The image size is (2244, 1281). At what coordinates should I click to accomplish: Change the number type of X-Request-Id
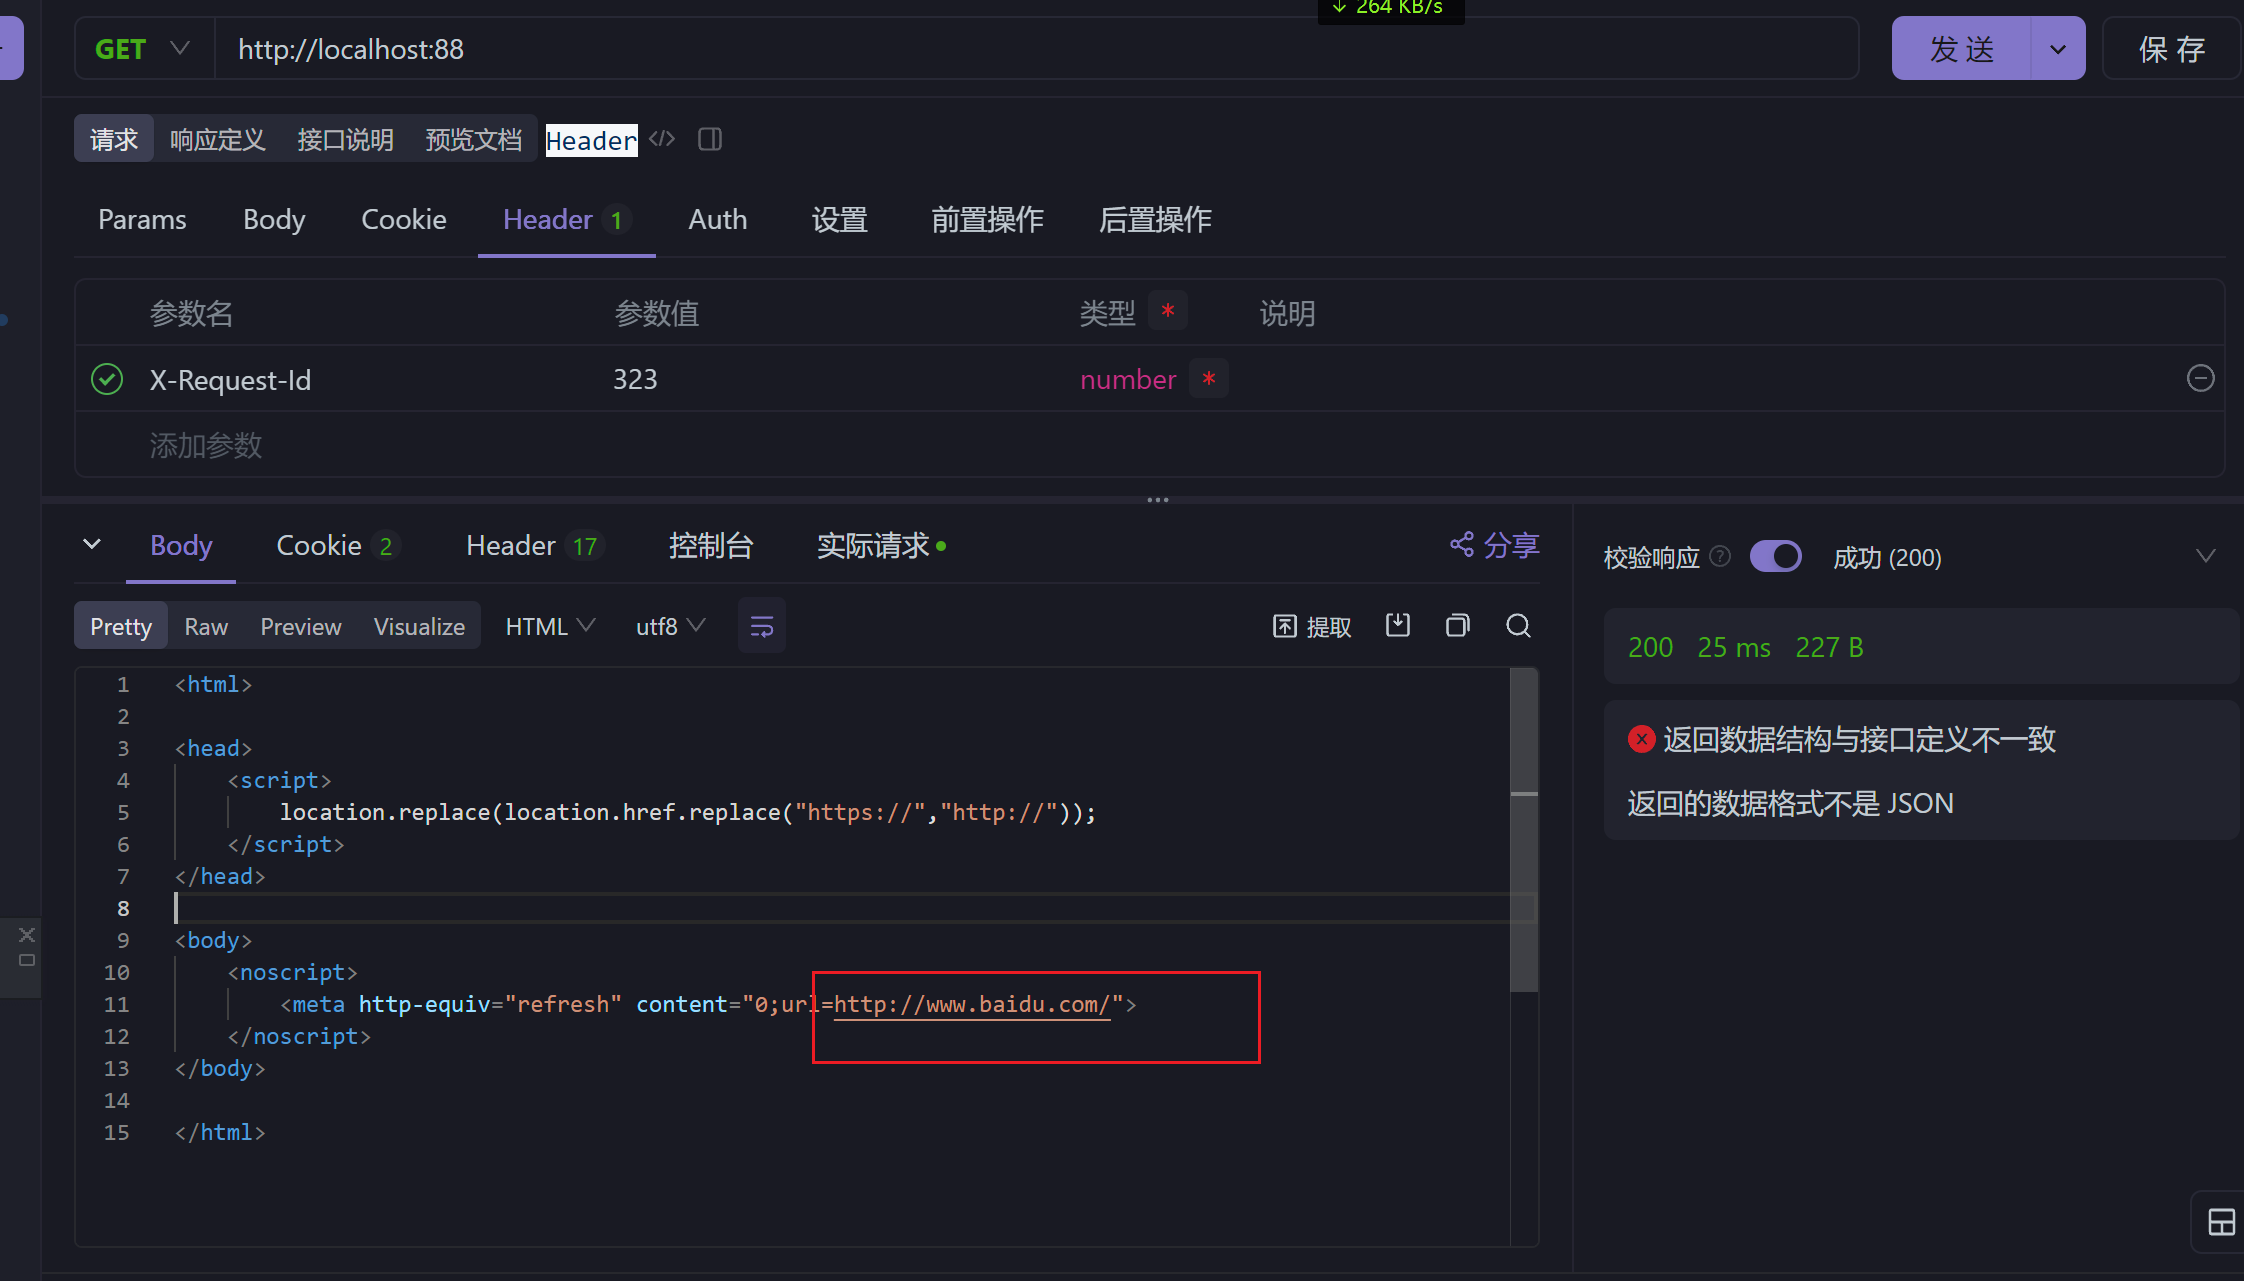[1128, 379]
